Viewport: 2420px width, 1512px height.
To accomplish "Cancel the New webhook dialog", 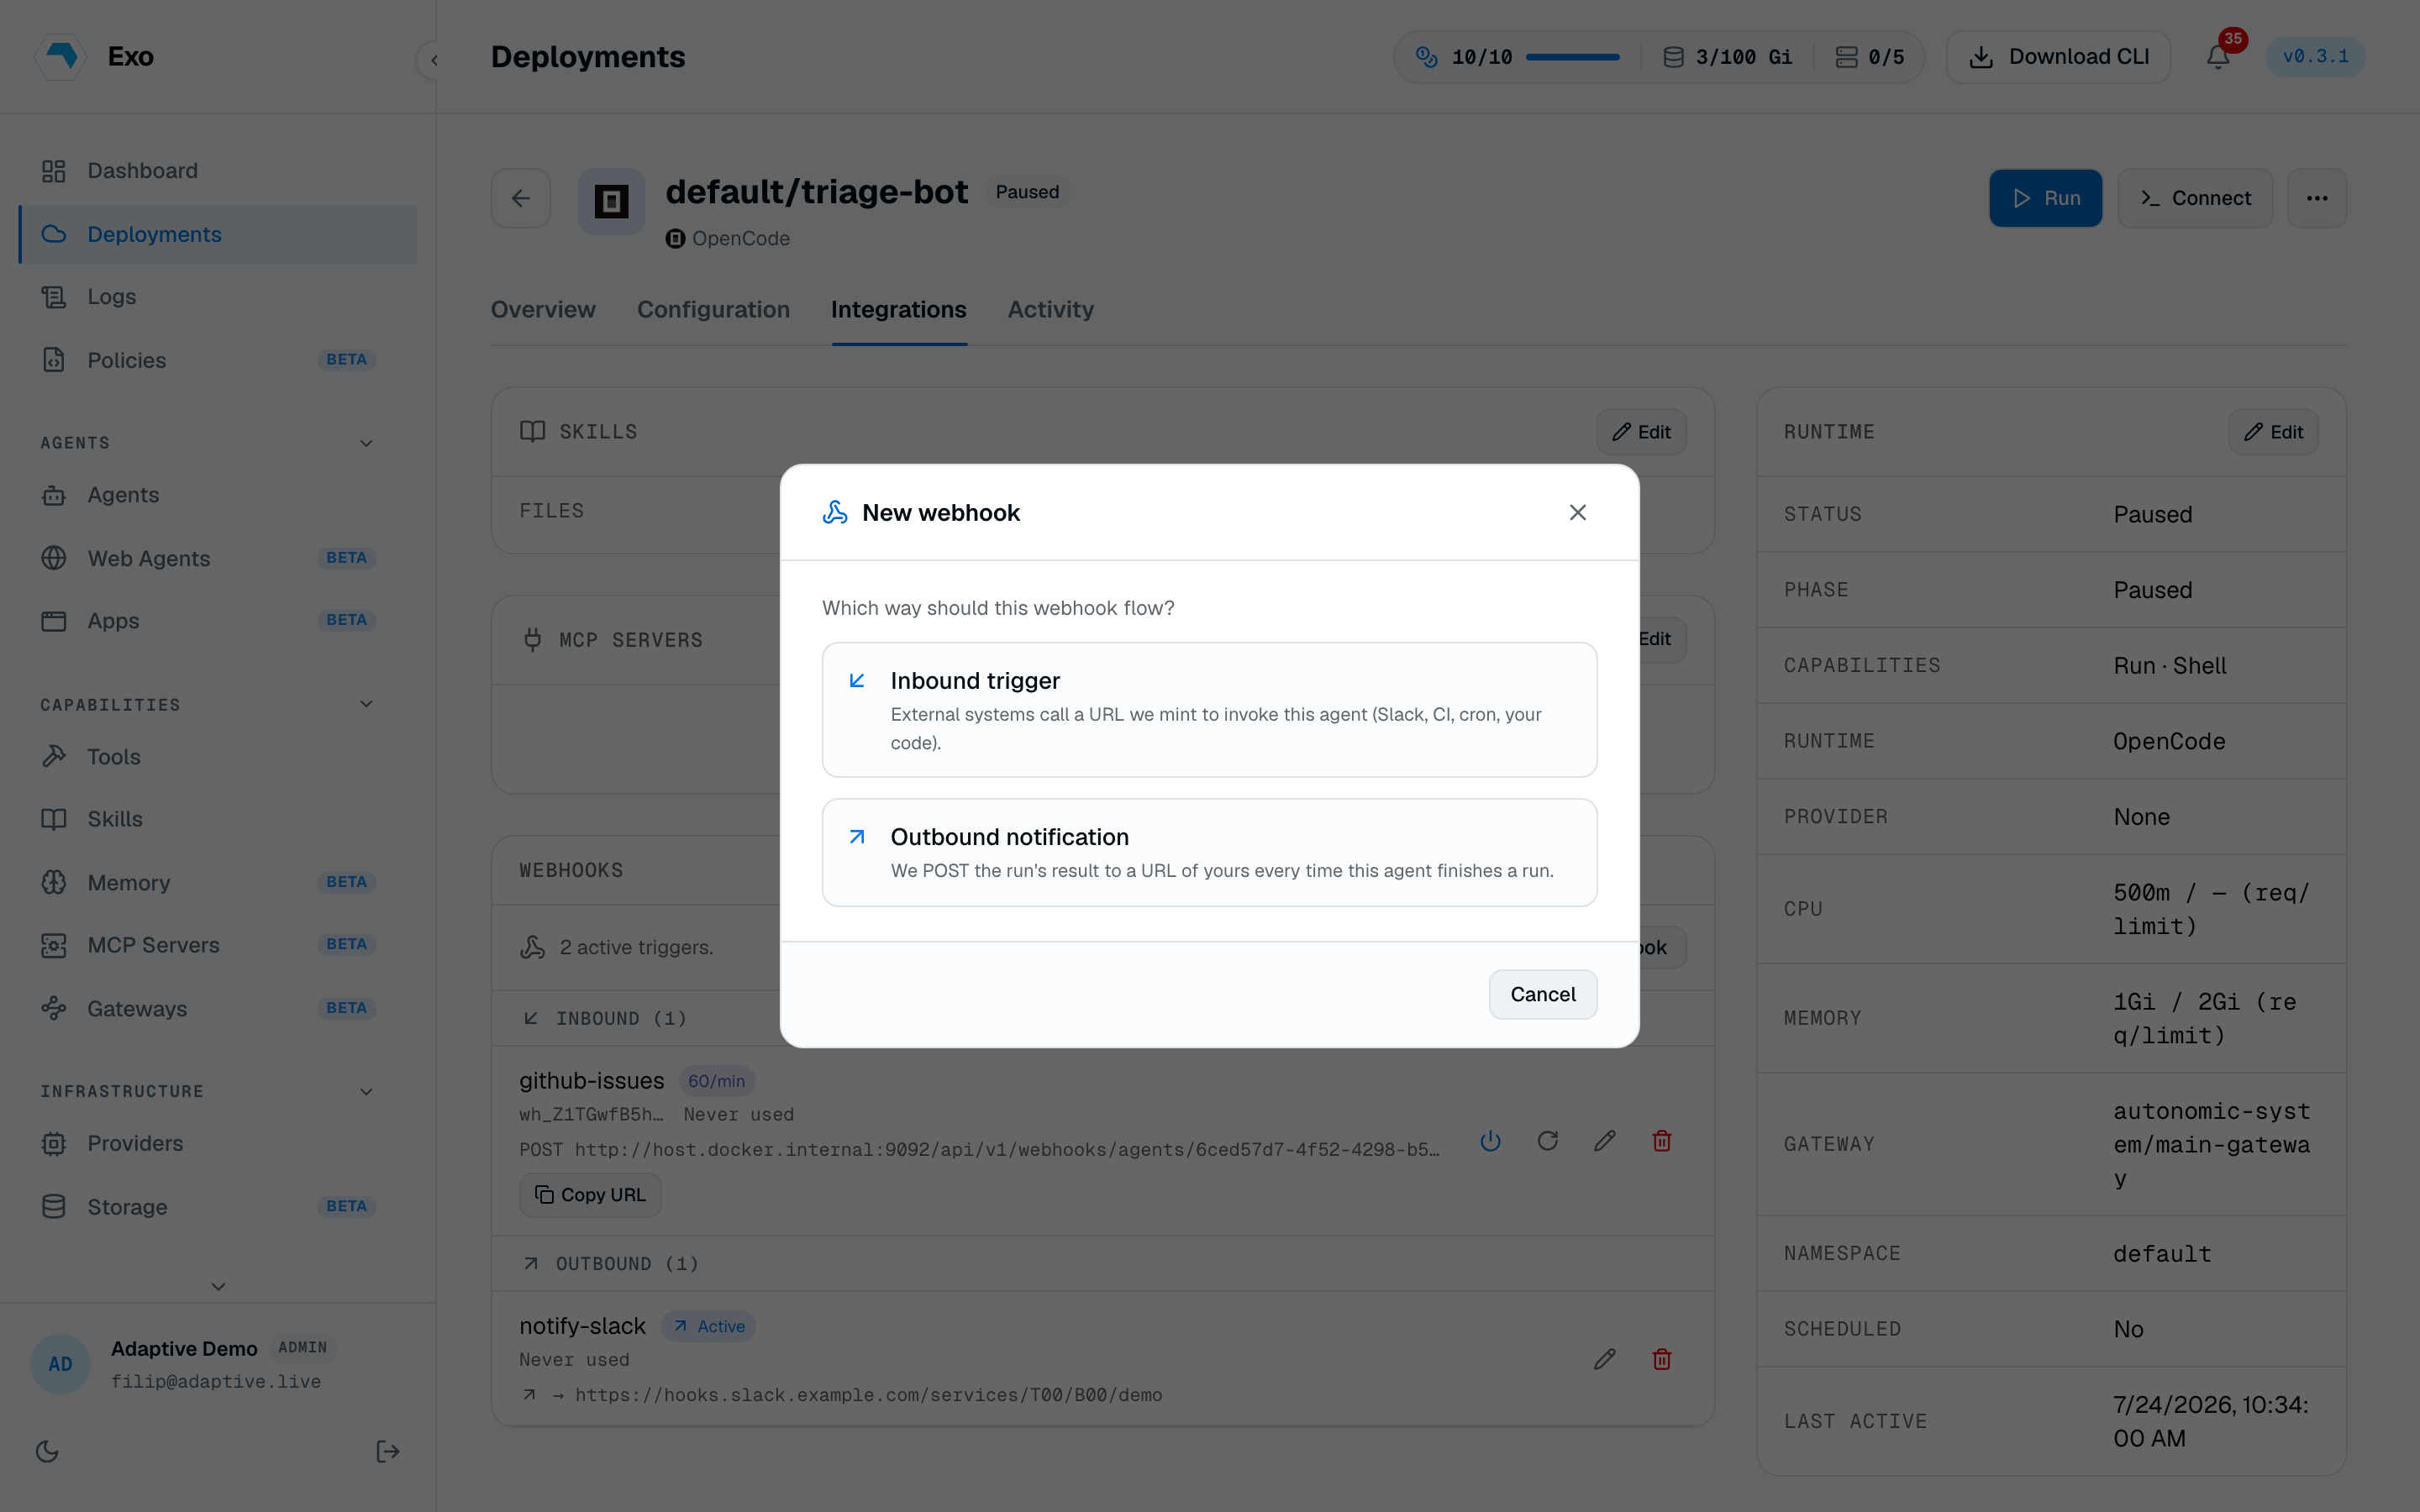I will click(x=1542, y=994).
